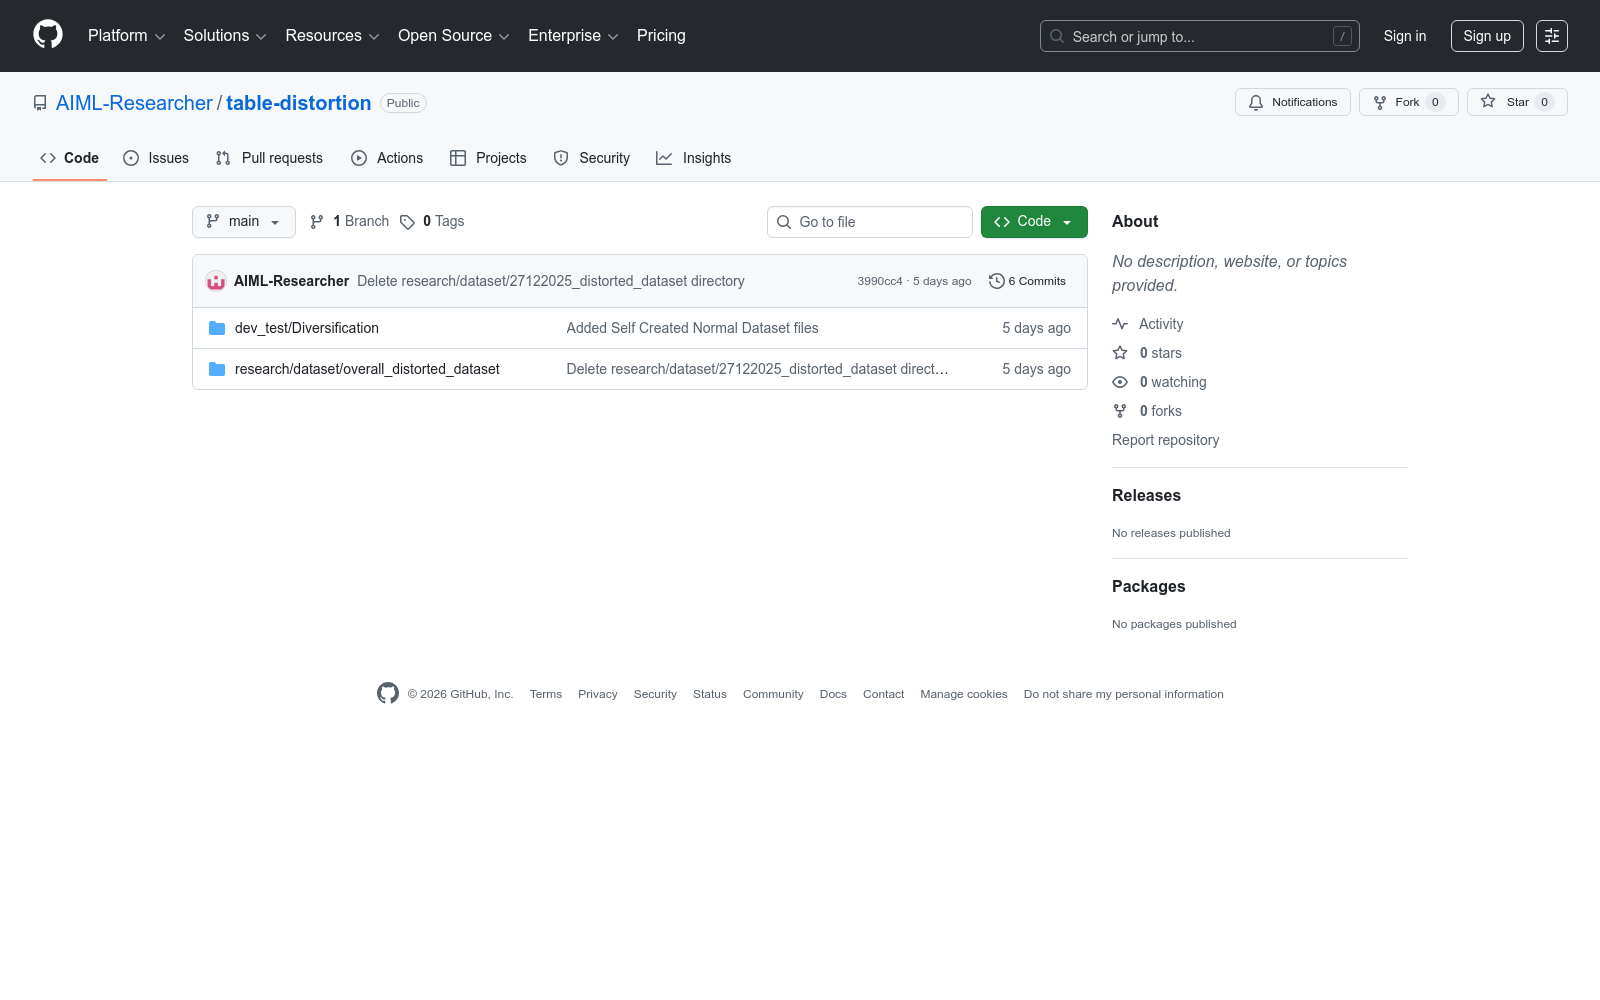Click the Sign up button
The height and width of the screenshot is (1000, 1600).
pyautogui.click(x=1487, y=36)
